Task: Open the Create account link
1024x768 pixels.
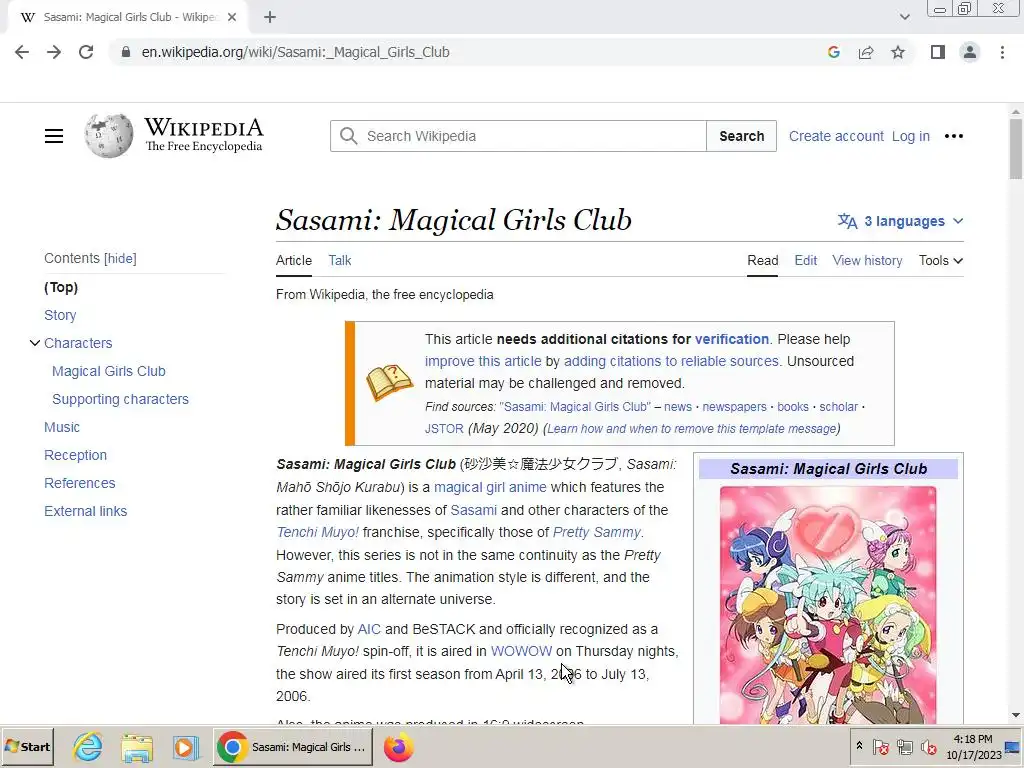Action: point(836,136)
